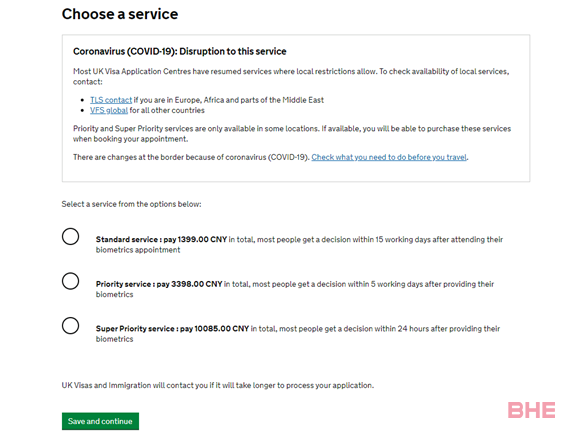The width and height of the screenshot is (575, 438).
Task: Click the 'Choose a service' page heading
Action: tap(120, 14)
